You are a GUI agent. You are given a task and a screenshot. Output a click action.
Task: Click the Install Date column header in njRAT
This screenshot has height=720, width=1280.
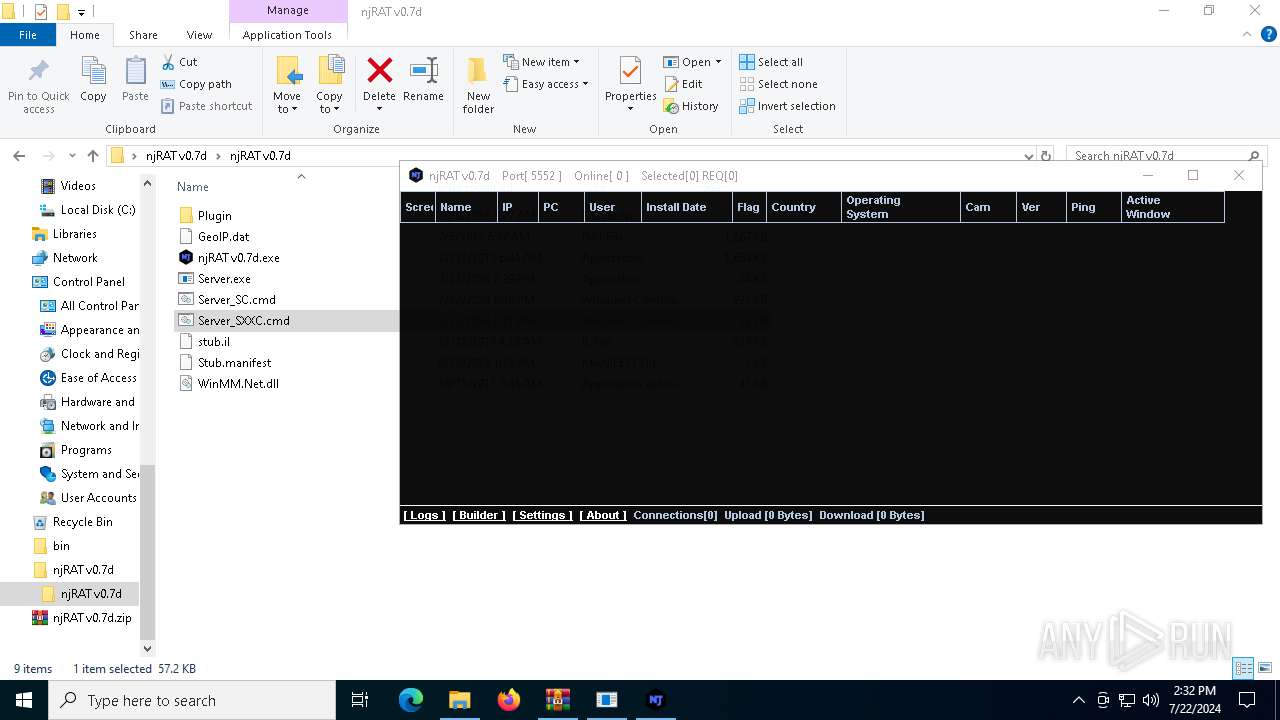tap(687, 207)
